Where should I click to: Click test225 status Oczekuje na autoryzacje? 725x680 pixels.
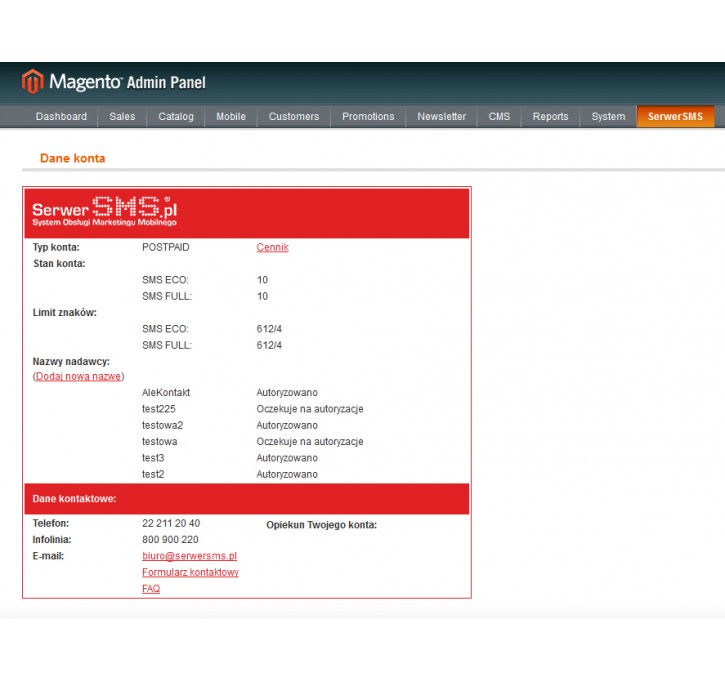pos(310,409)
